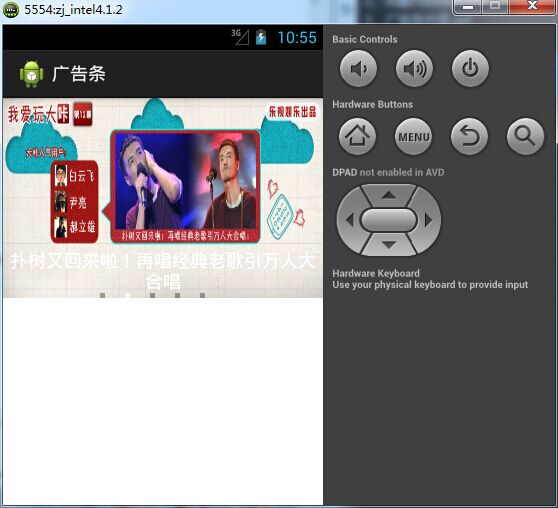Click the Basic Controls heading
This screenshot has height=508, width=558.
pos(365,39)
